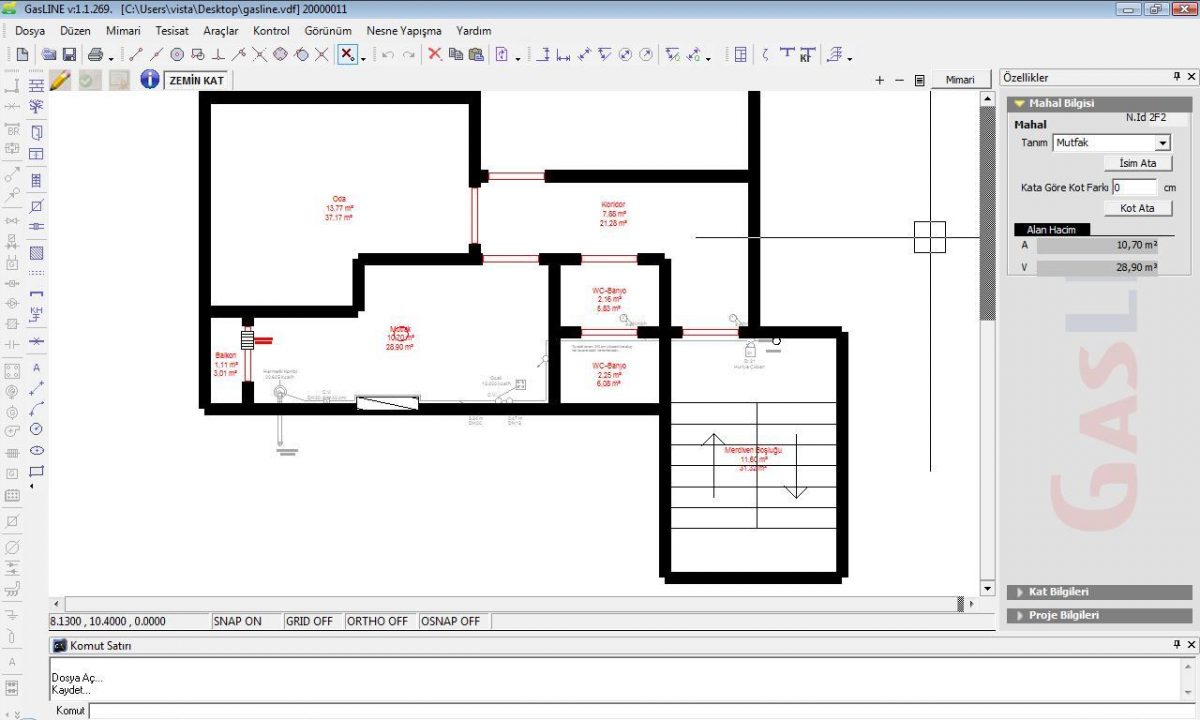Toggle GRID OFF in status bar
This screenshot has height=720, width=1200.
[x=310, y=621]
